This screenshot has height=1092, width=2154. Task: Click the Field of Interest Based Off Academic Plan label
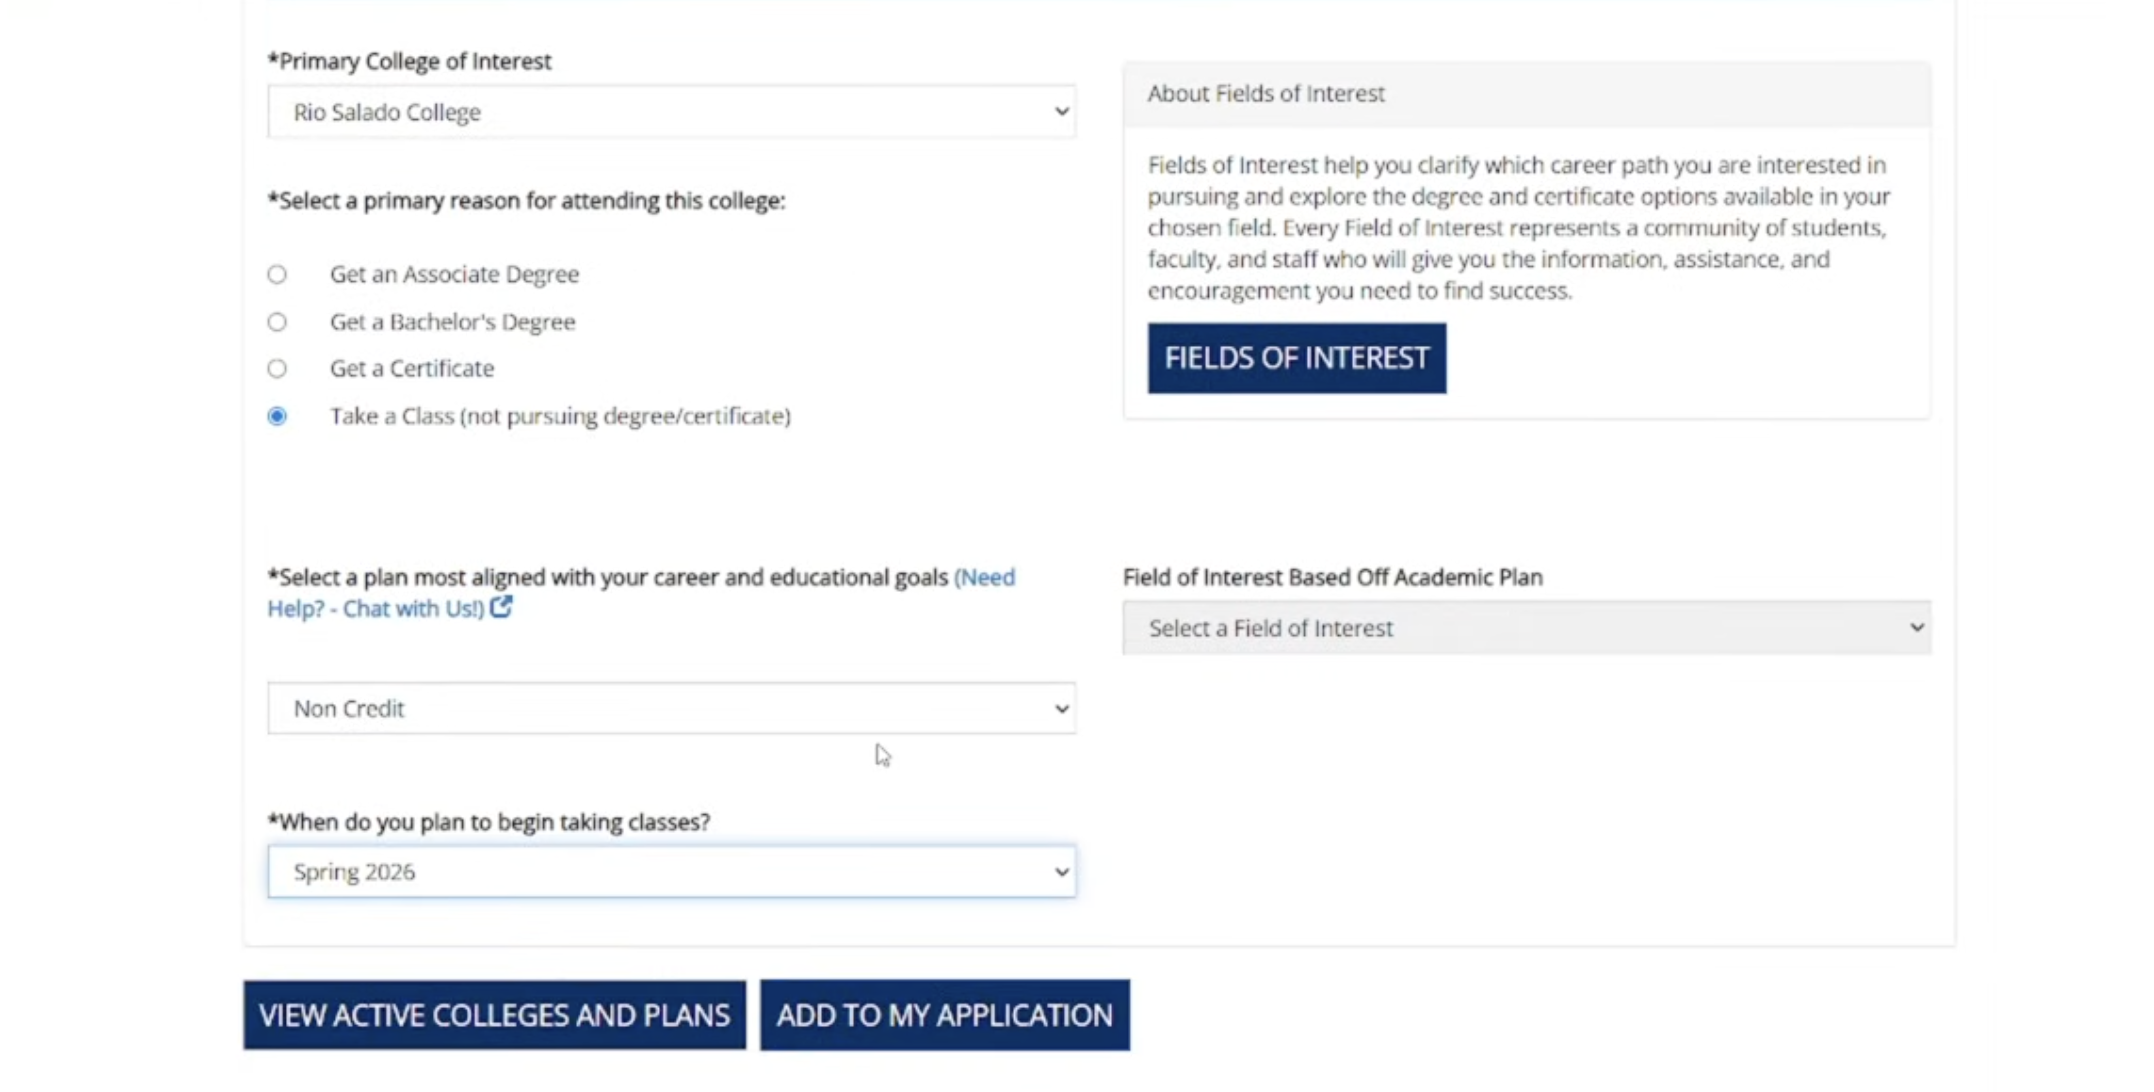coord(1332,577)
